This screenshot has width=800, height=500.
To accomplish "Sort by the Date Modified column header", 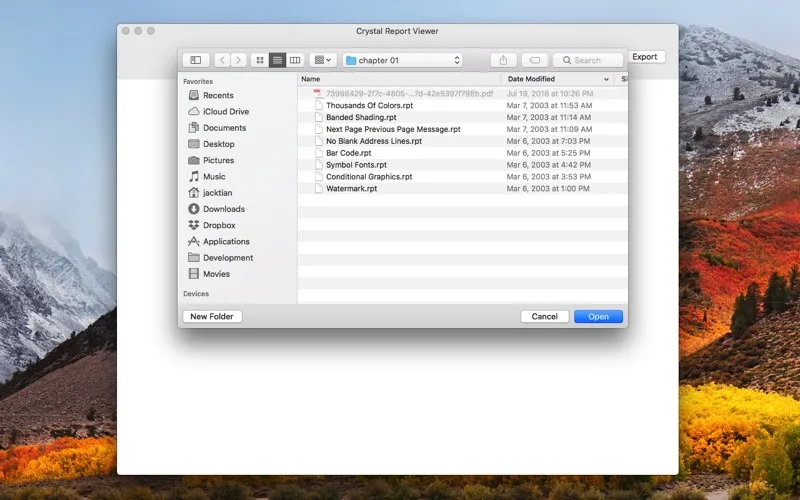I will coord(558,78).
